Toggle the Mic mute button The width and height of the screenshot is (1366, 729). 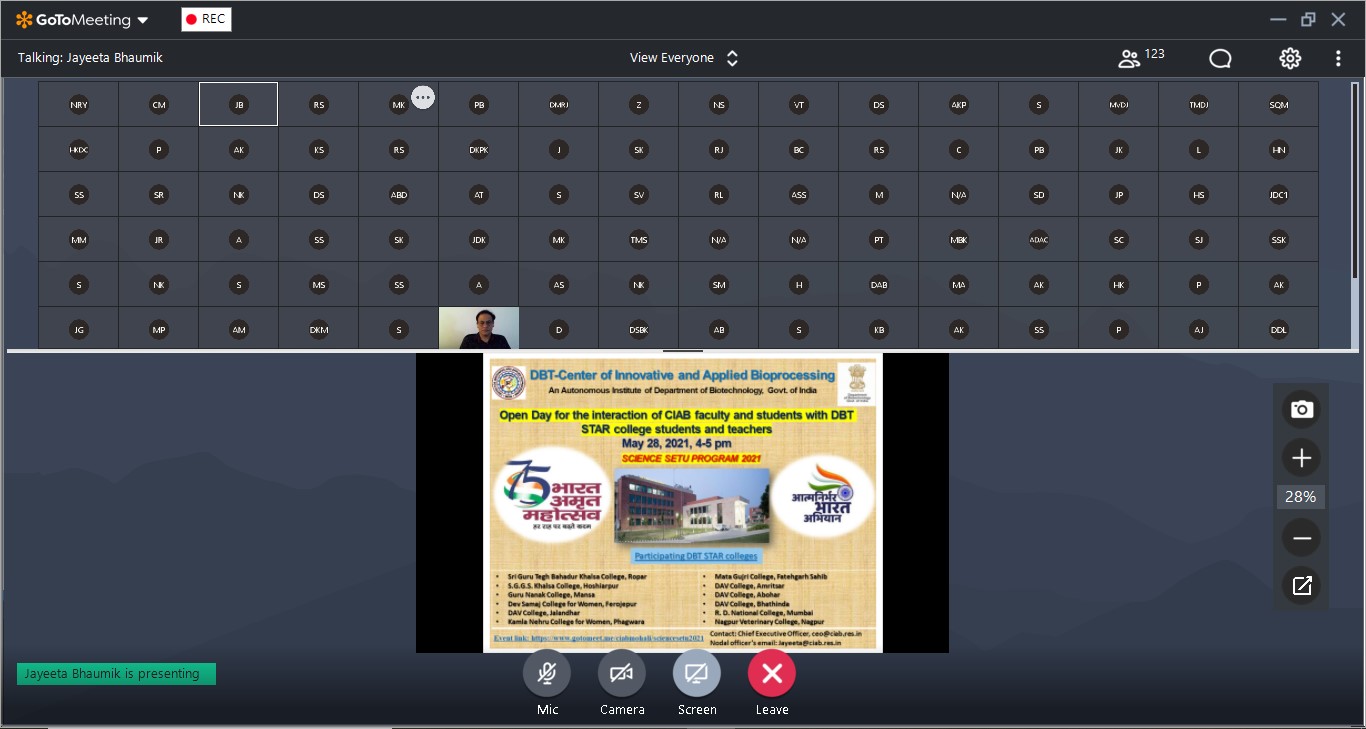(547, 673)
